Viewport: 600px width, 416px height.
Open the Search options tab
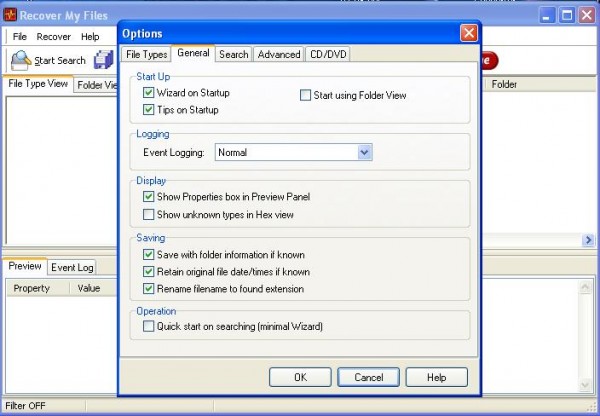pyautogui.click(x=234, y=54)
